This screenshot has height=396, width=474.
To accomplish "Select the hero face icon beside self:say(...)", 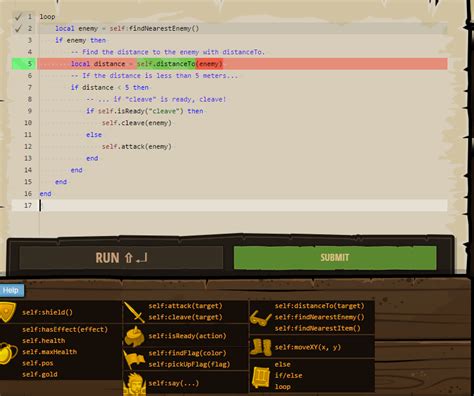I will click(135, 384).
